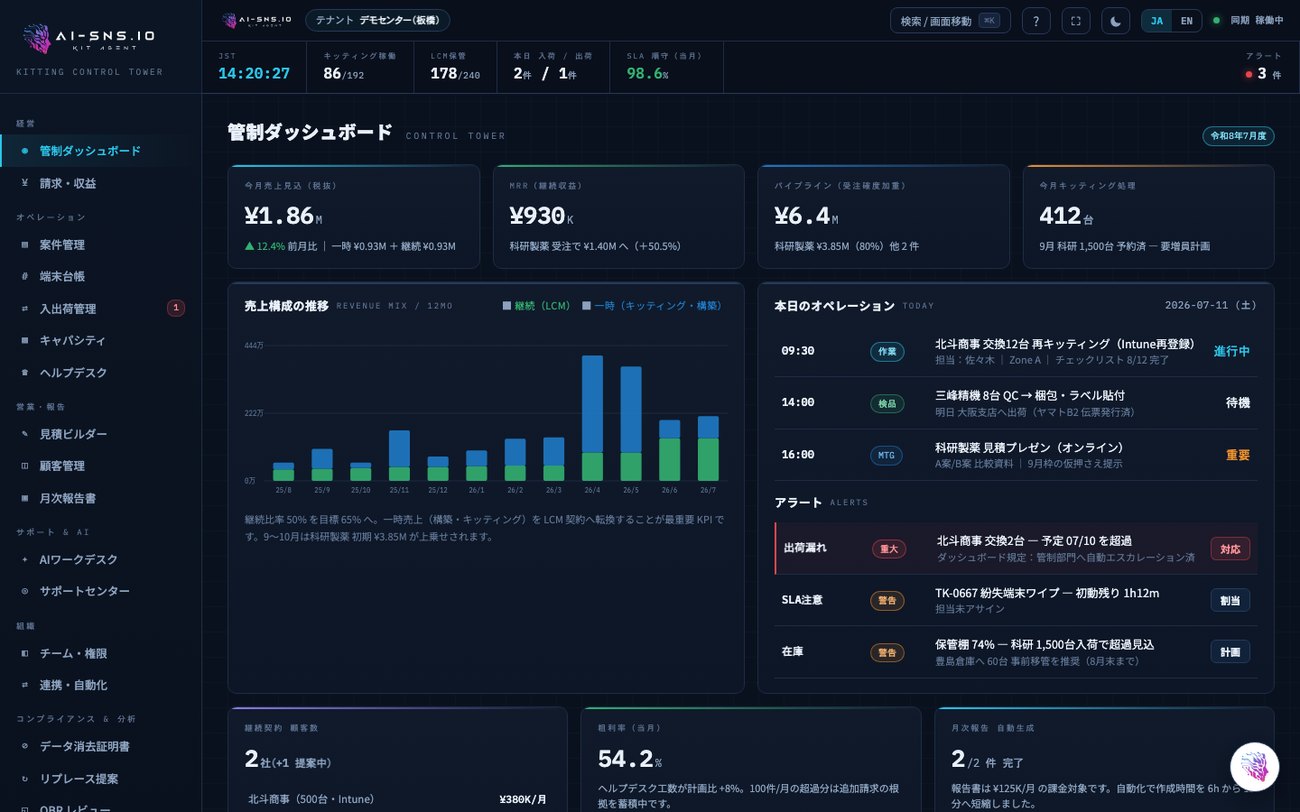Open the floating AI assistant avatar button
This screenshot has width=1300, height=812.
tap(1255, 767)
